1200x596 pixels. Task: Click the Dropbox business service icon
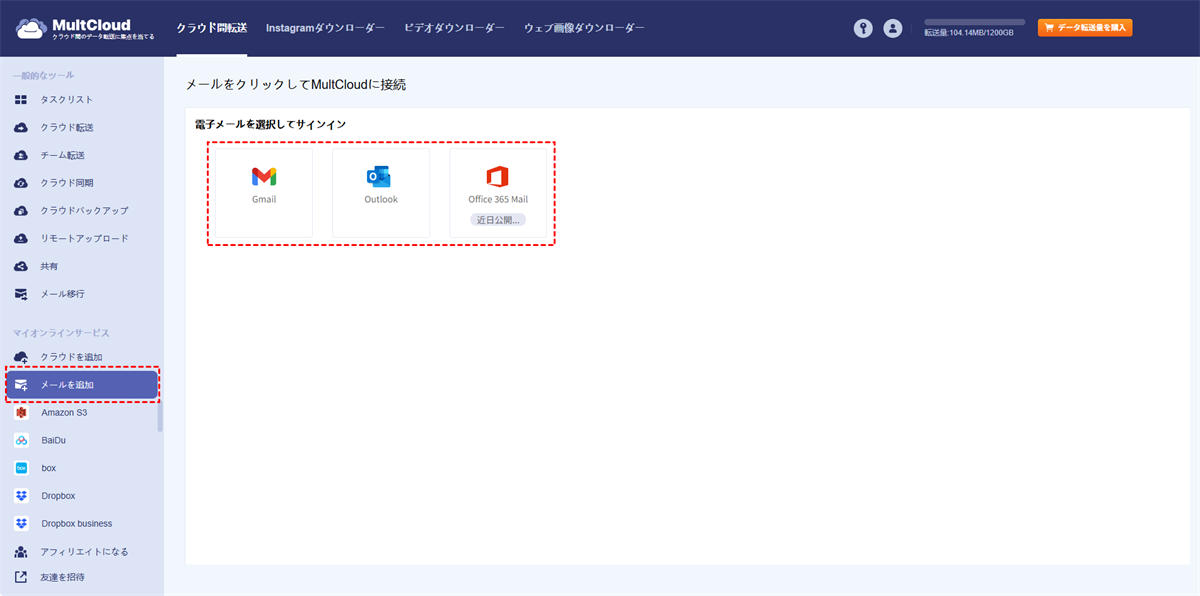(21, 524)
